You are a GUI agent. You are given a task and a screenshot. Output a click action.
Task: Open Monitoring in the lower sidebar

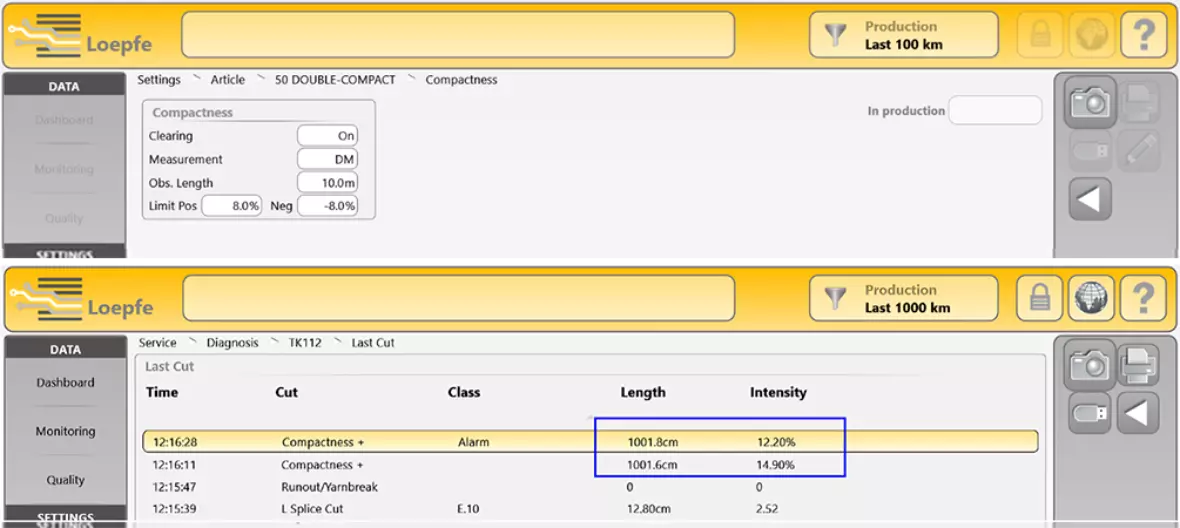65,431
